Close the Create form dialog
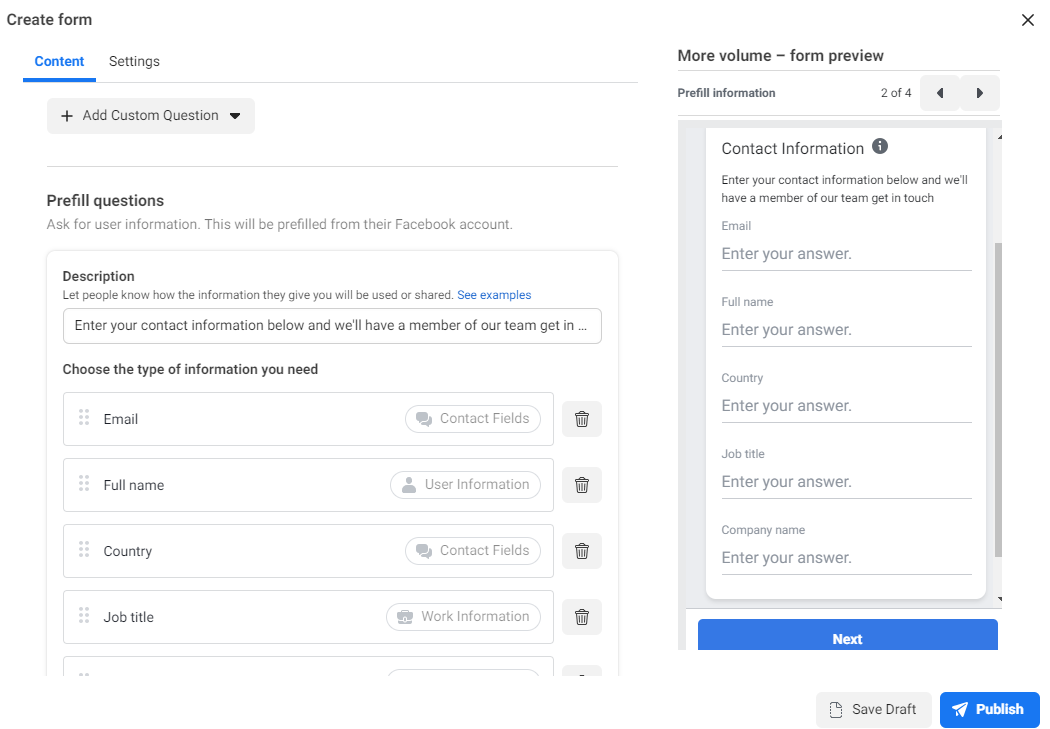1050x729 pixels. (1028, 20)
